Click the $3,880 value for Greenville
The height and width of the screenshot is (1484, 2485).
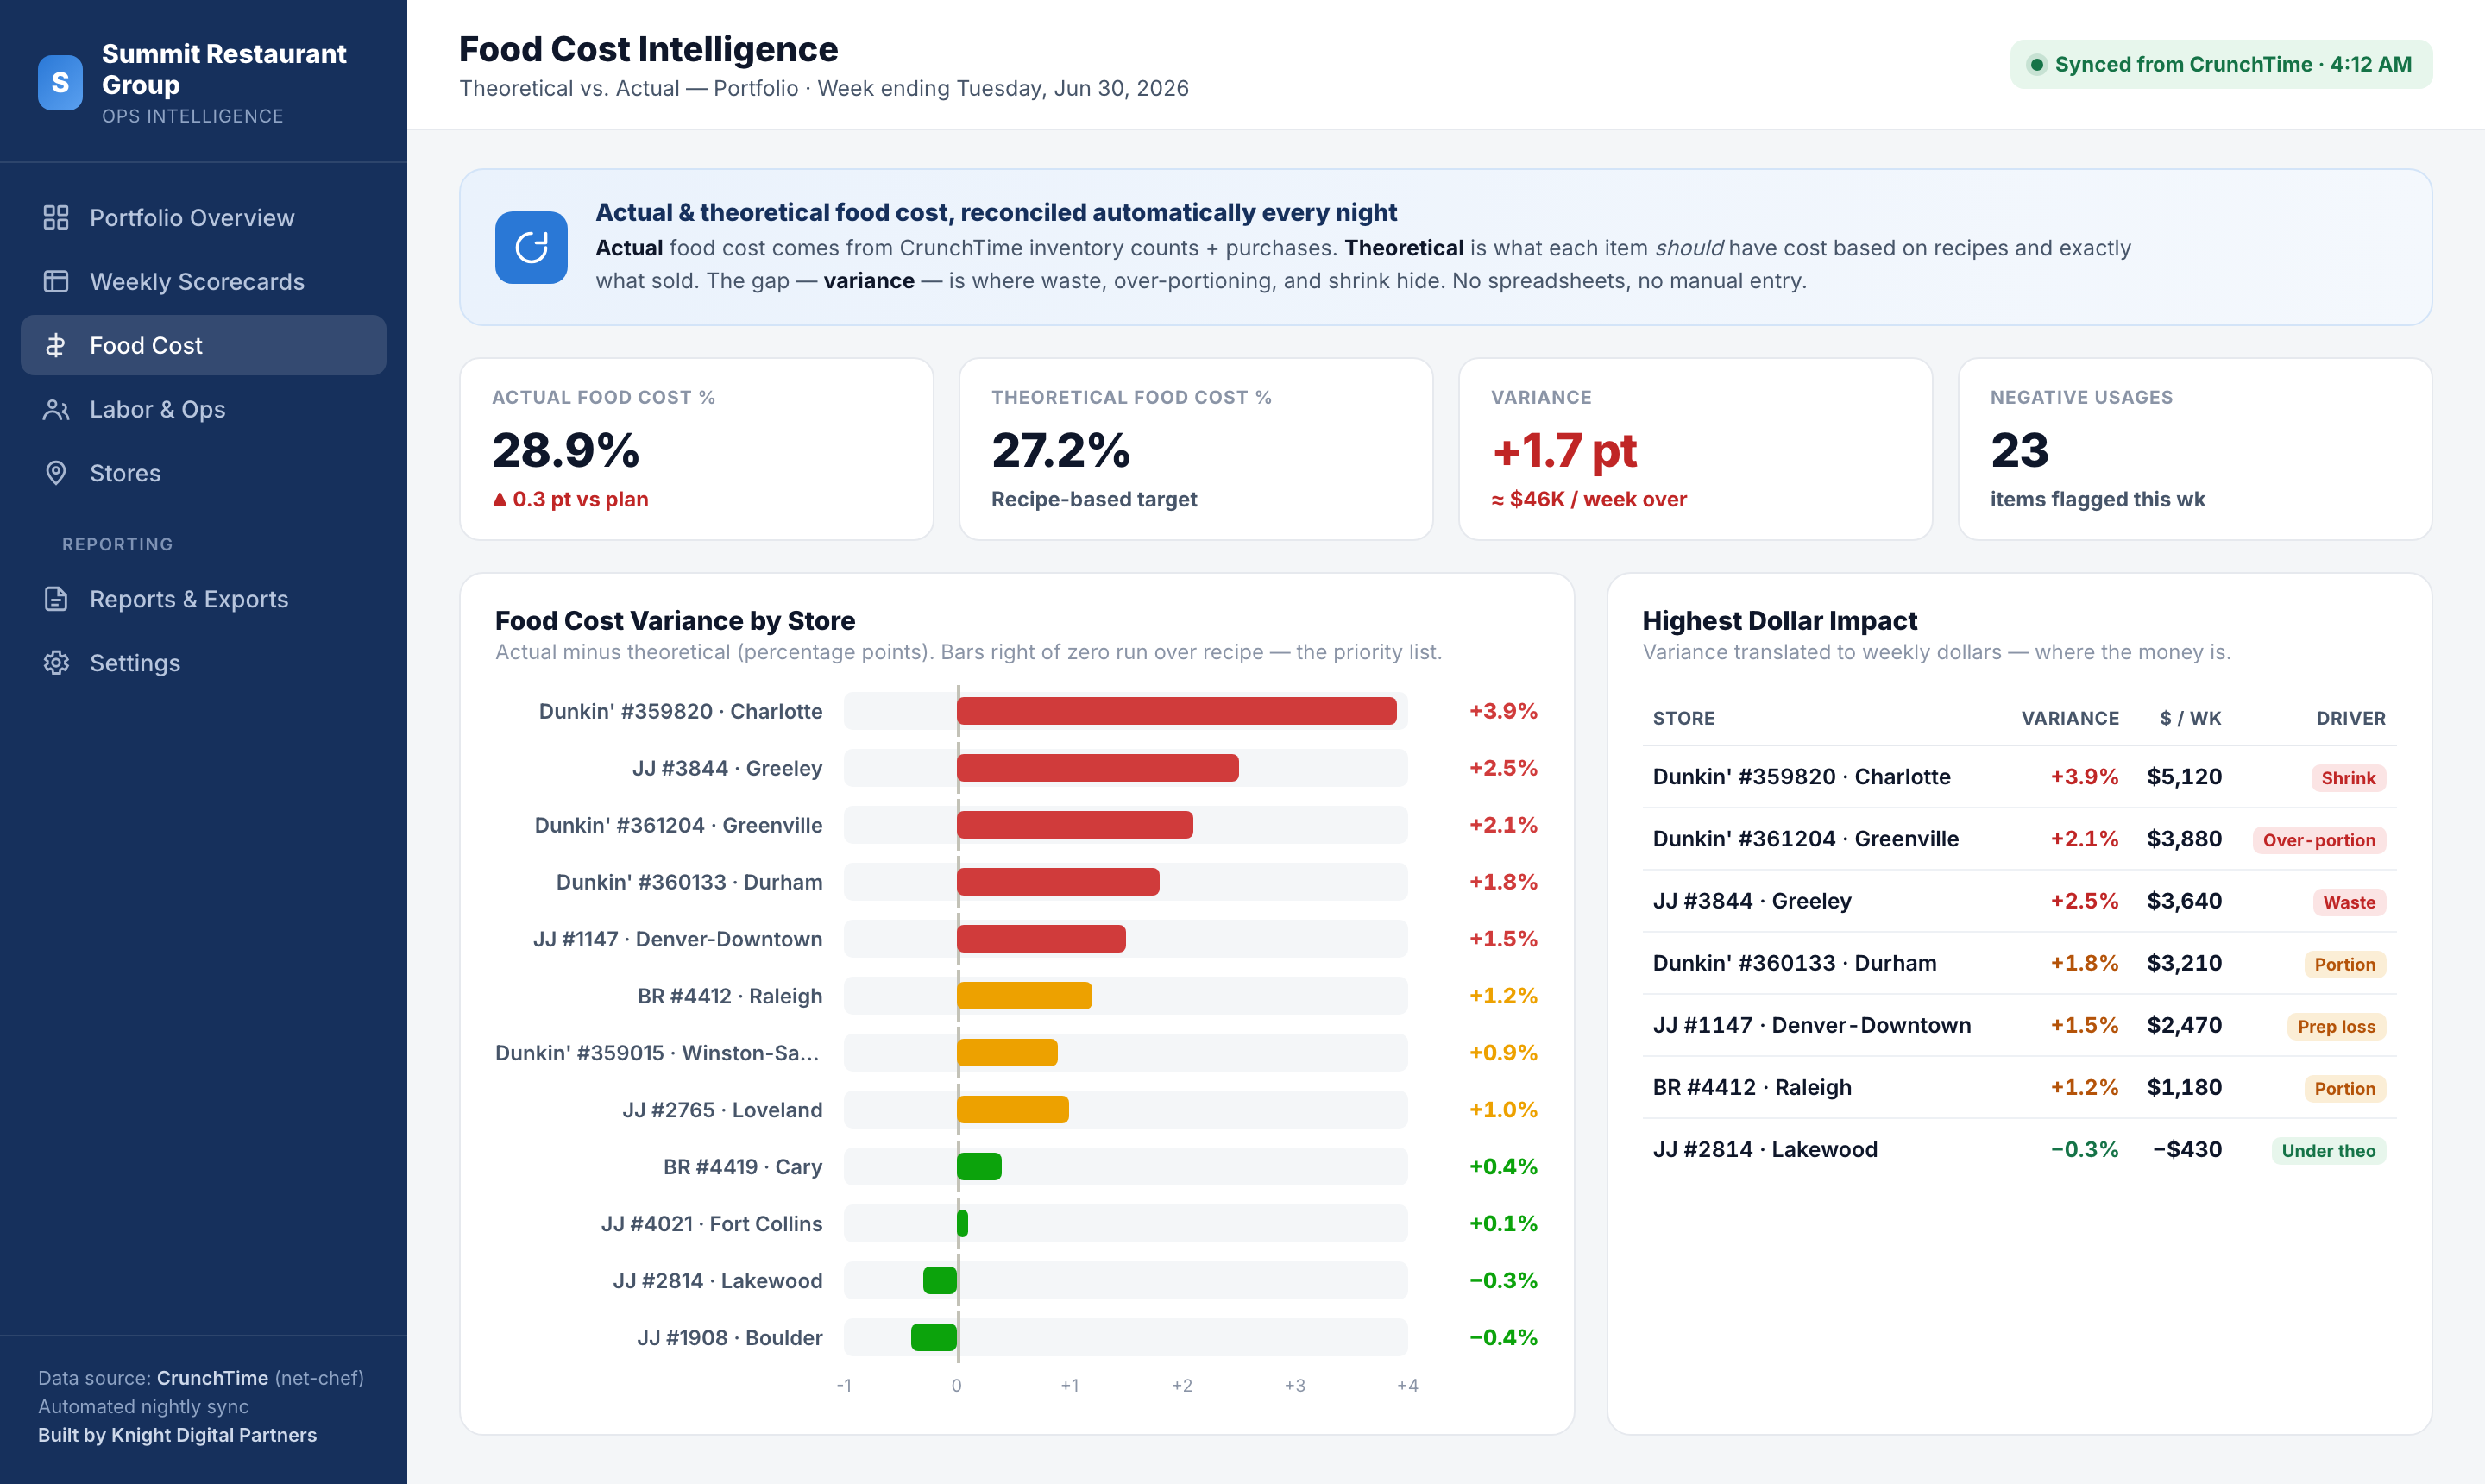[2184, 839]
